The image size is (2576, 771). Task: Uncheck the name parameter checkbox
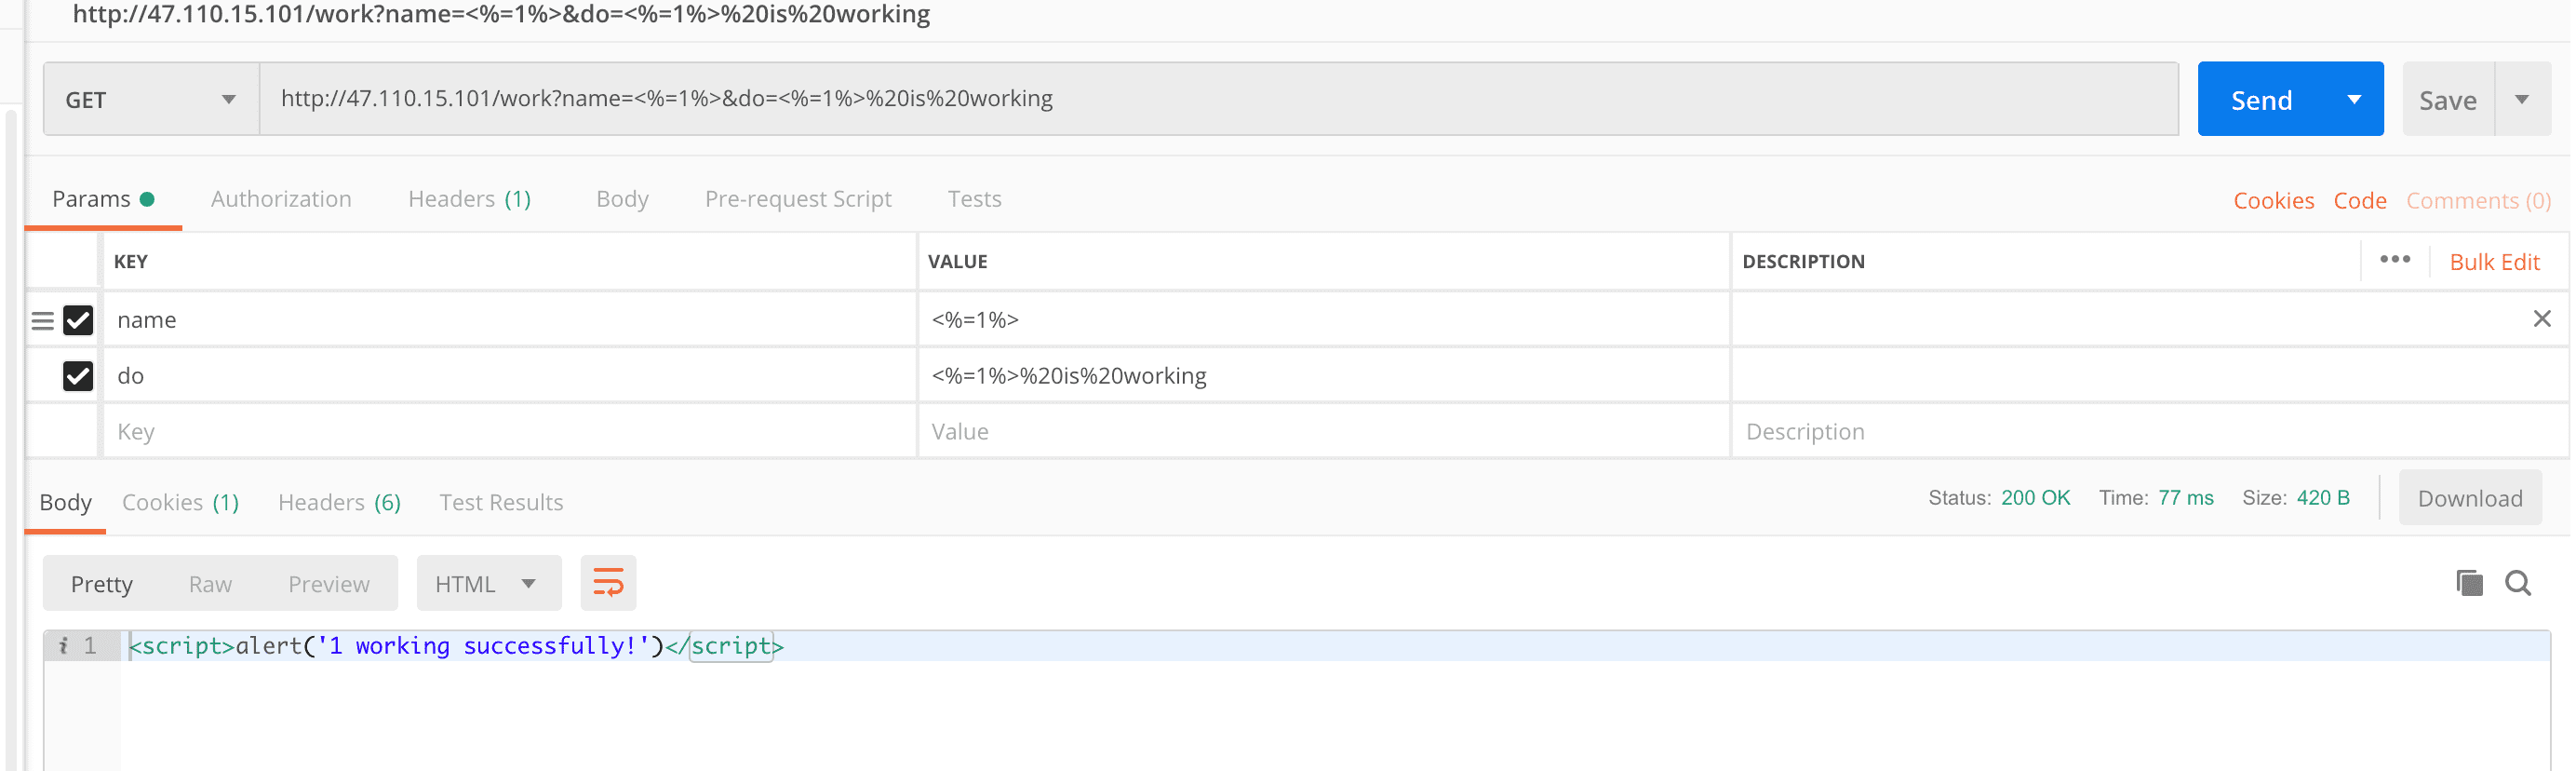click(78, 321)
